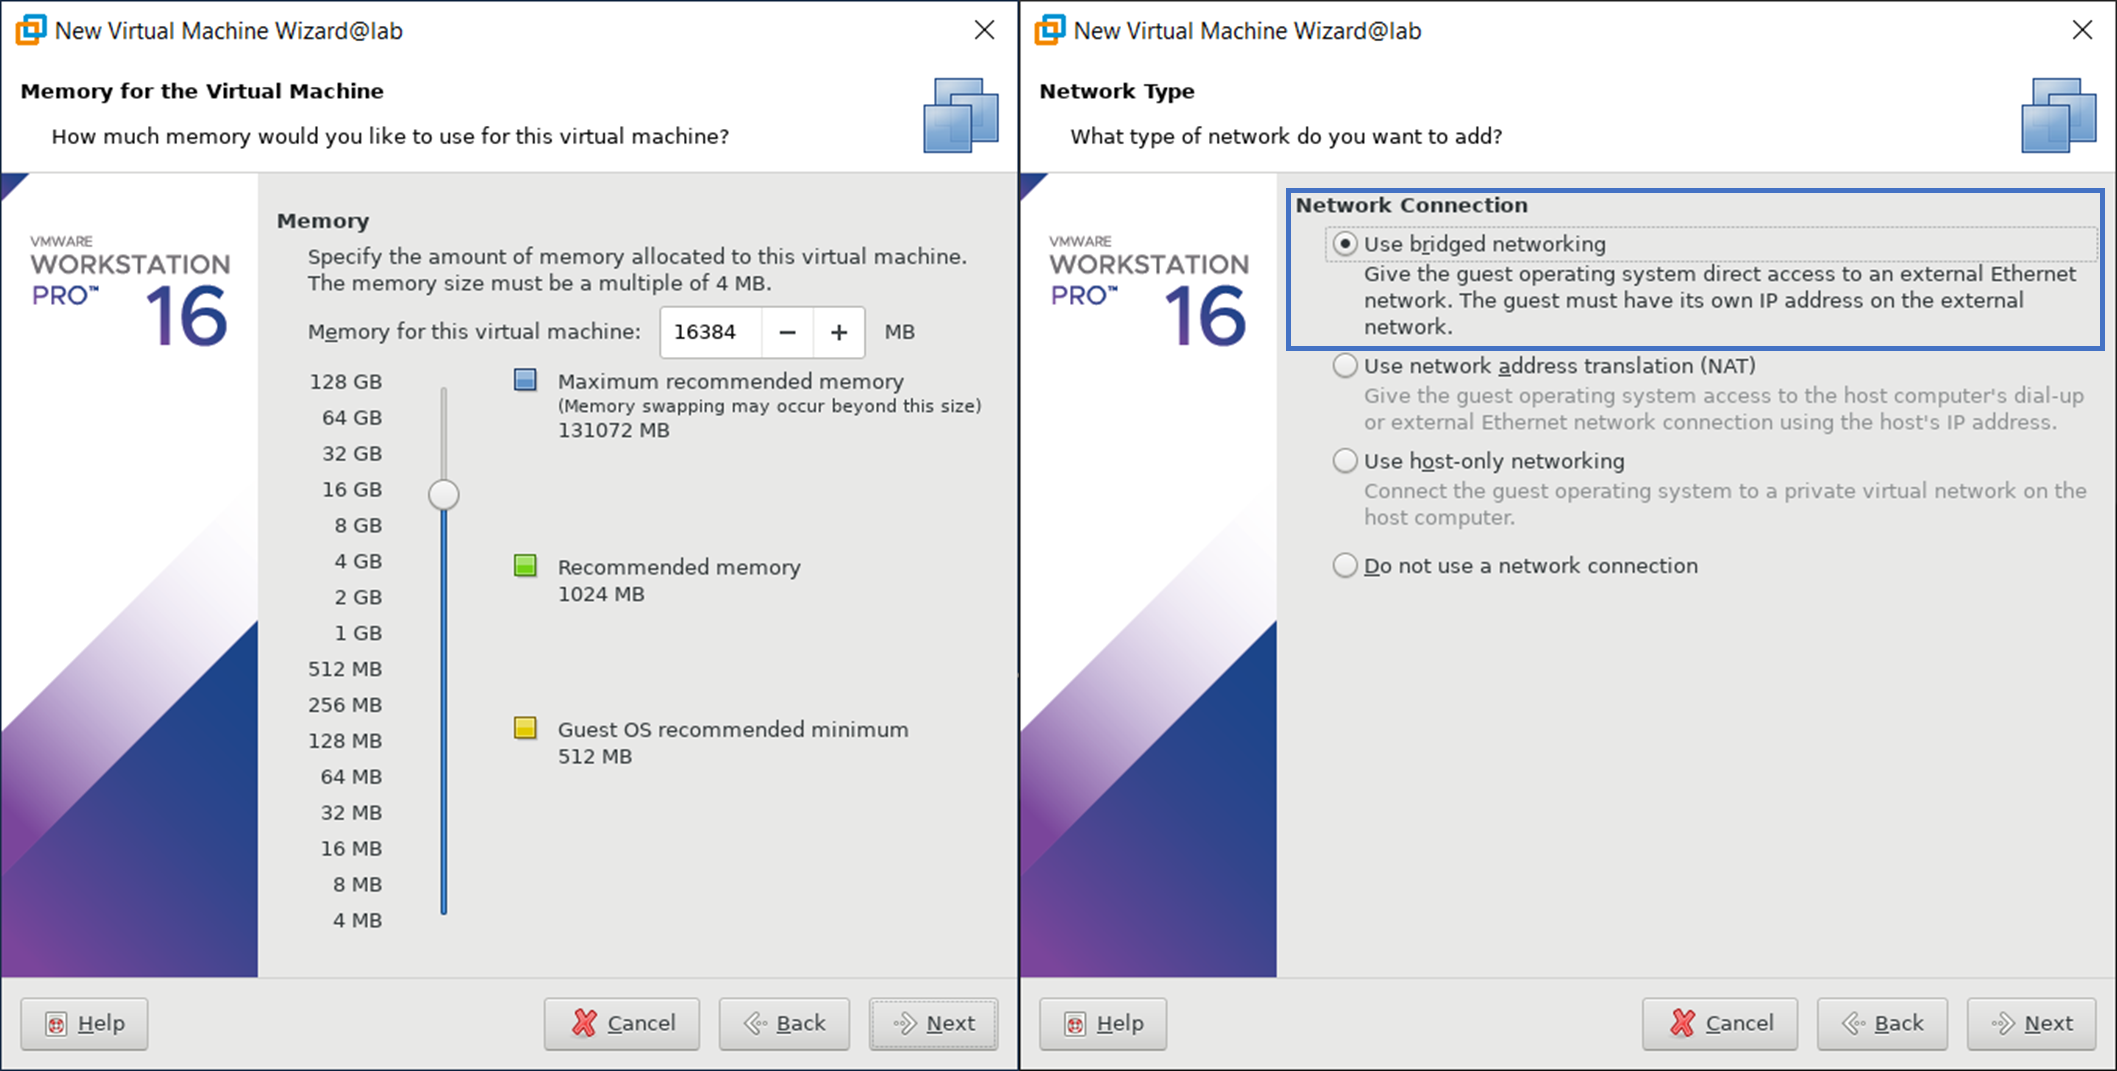Click the memory slider handle at 16 GB
Image resolution: width=2117 pixels, height=1071 pixels.
pyautogui.click(x=444, y=494)
